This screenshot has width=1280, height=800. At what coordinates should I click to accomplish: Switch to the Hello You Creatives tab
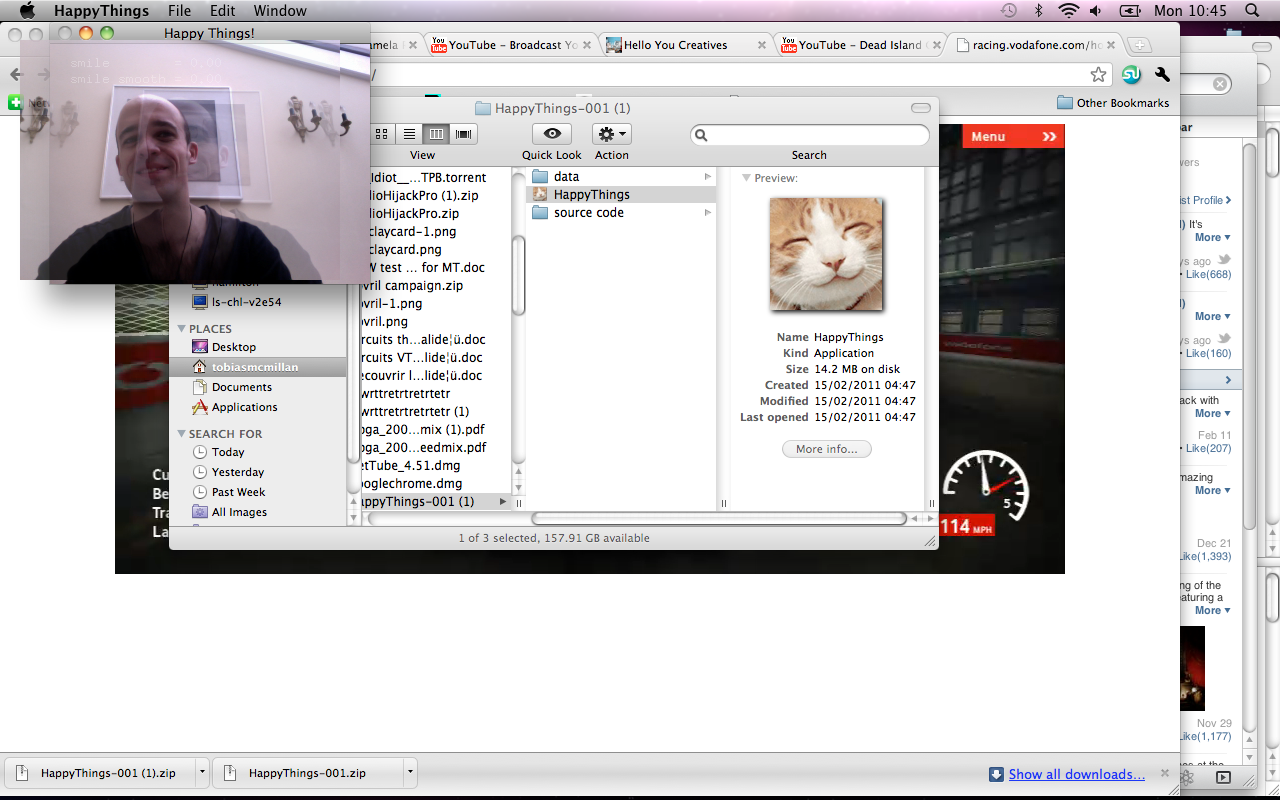coord(676,45)
